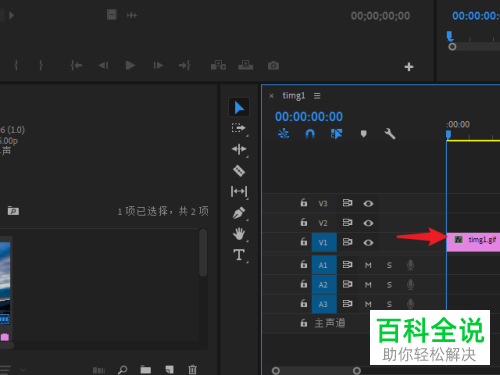Toggle sync lock on V1

click(x=347, y=242)
